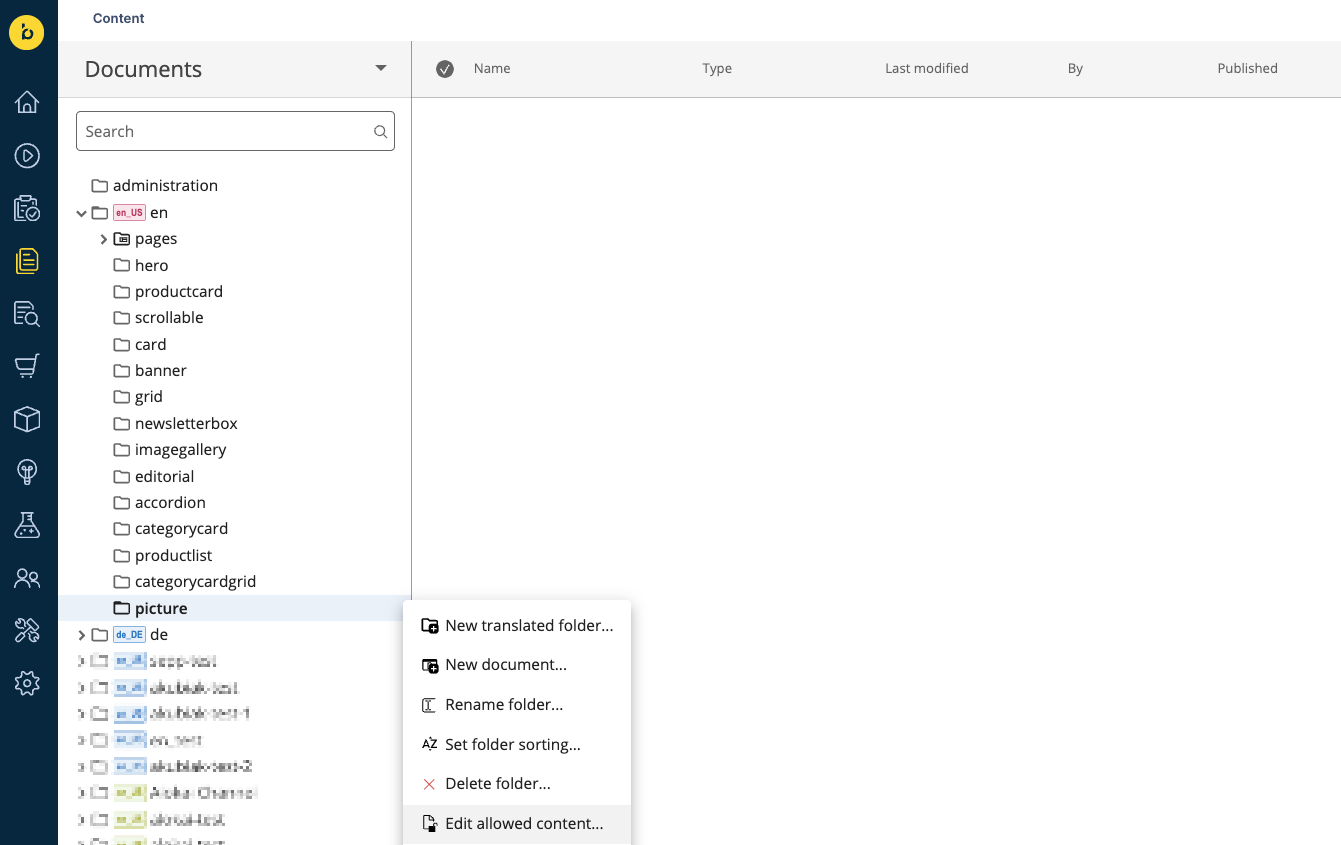1341x845 pixels.
Task: Select the grid folder
Action: [148, 397]
